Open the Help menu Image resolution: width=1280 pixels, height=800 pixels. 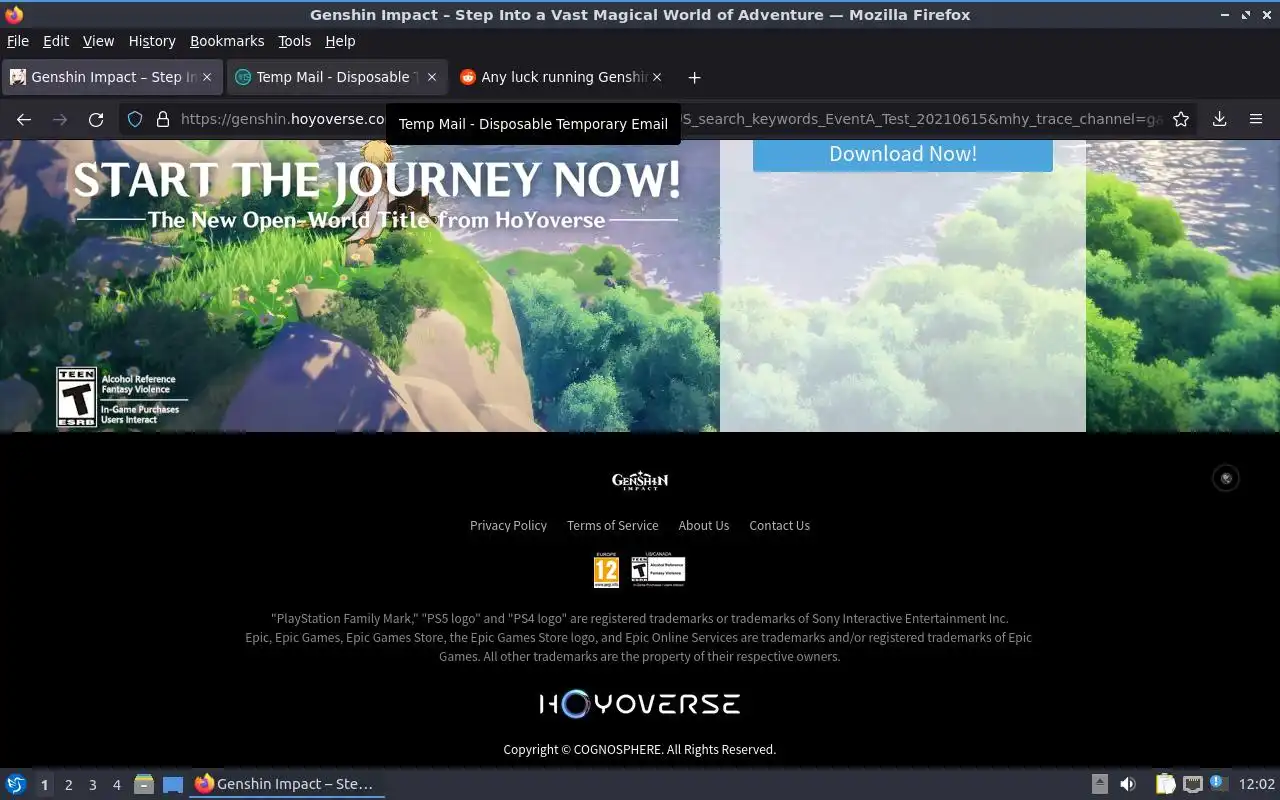click(340, 41)
